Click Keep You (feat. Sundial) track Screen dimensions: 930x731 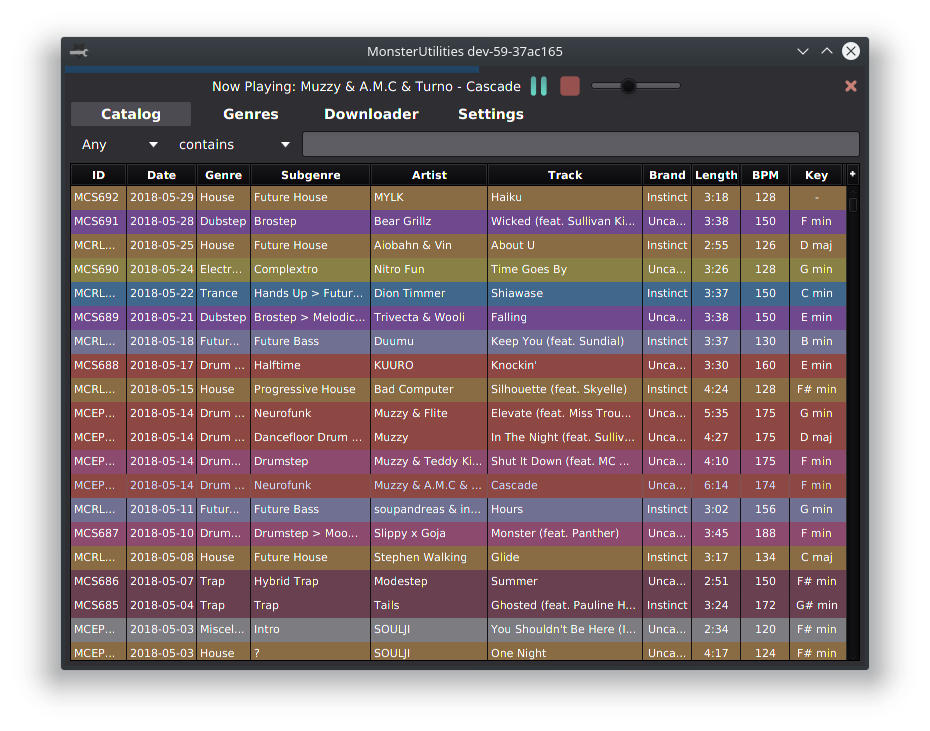(565, 341)
